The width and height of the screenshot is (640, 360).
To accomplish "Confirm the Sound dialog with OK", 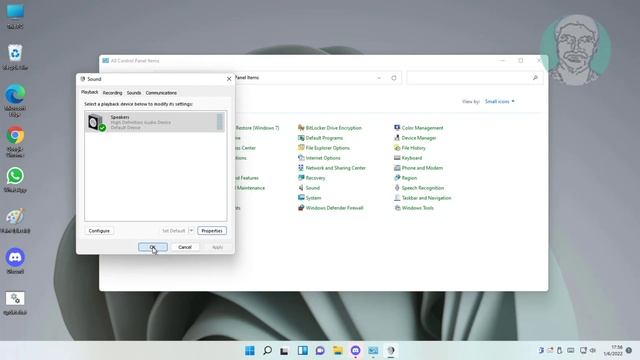I will (x=153, y=247).
